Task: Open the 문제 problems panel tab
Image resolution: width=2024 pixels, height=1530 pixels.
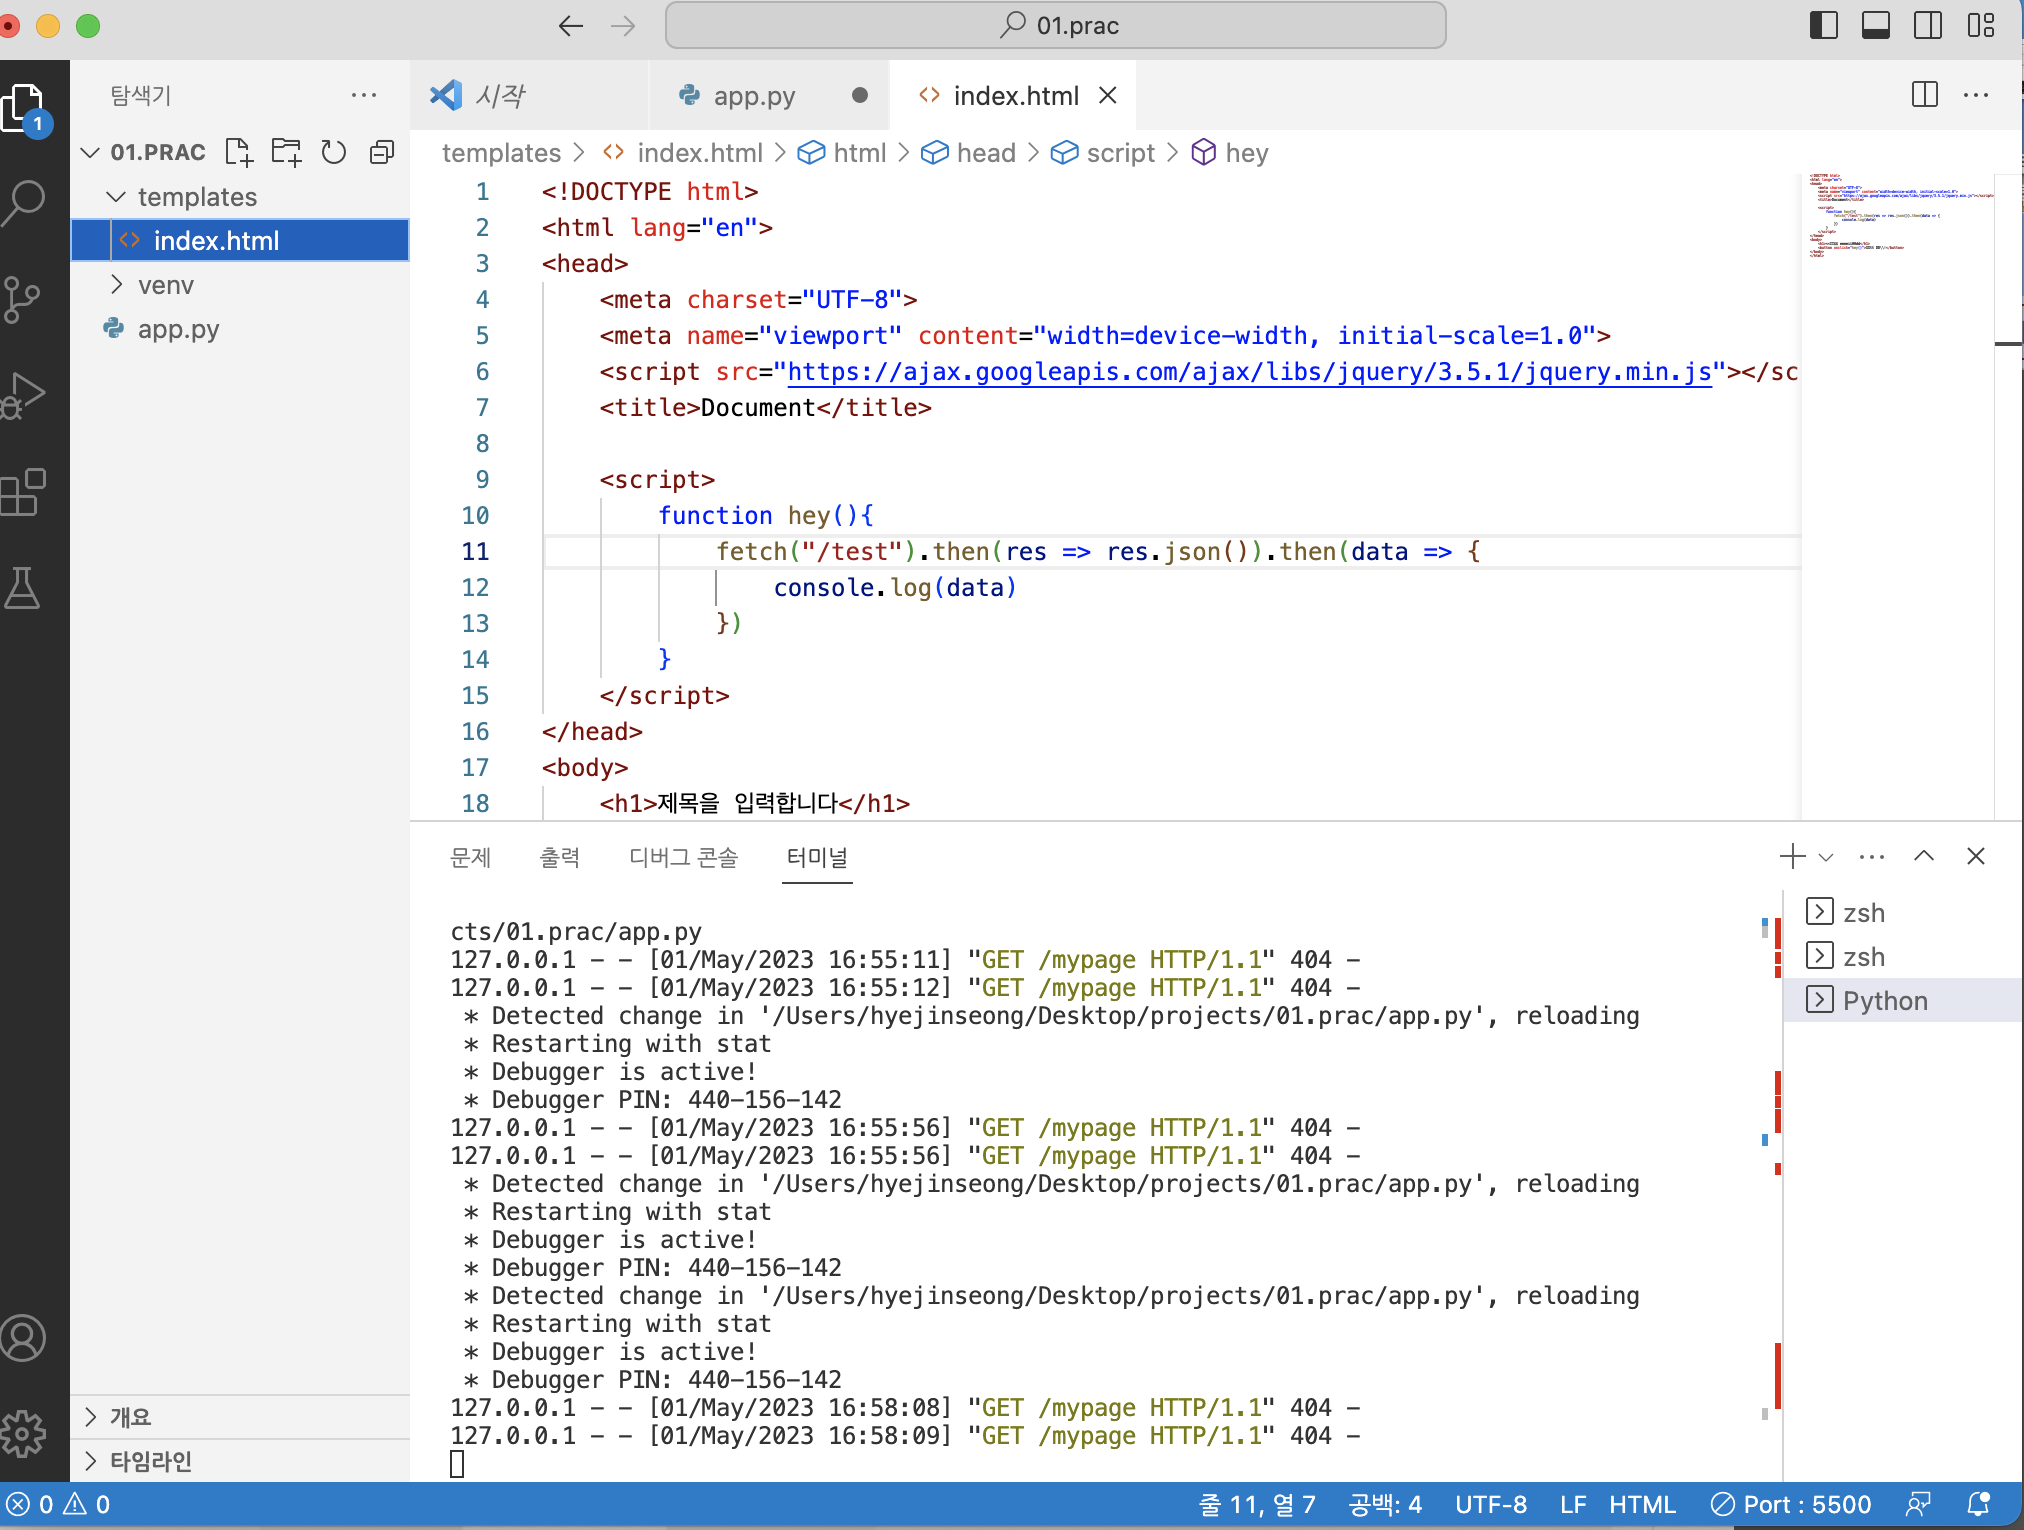Action: (470, 857)
